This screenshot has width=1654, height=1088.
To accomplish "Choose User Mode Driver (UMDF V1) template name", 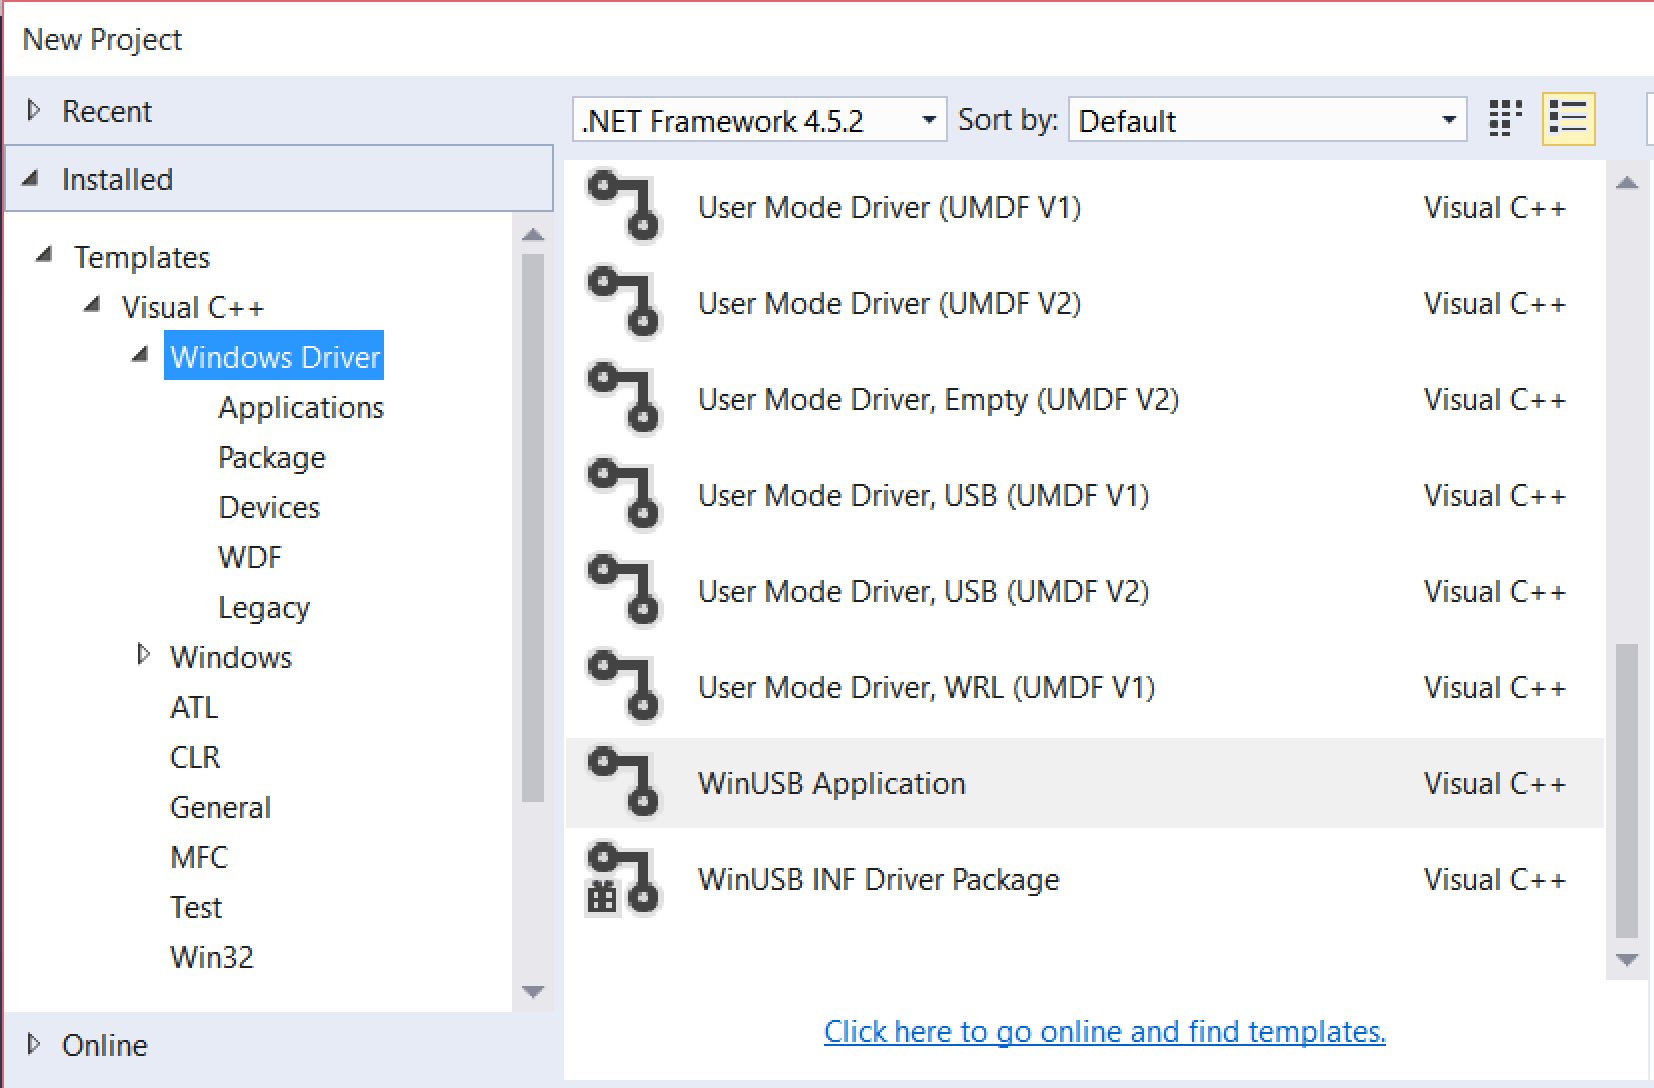I will click(890, 207).
